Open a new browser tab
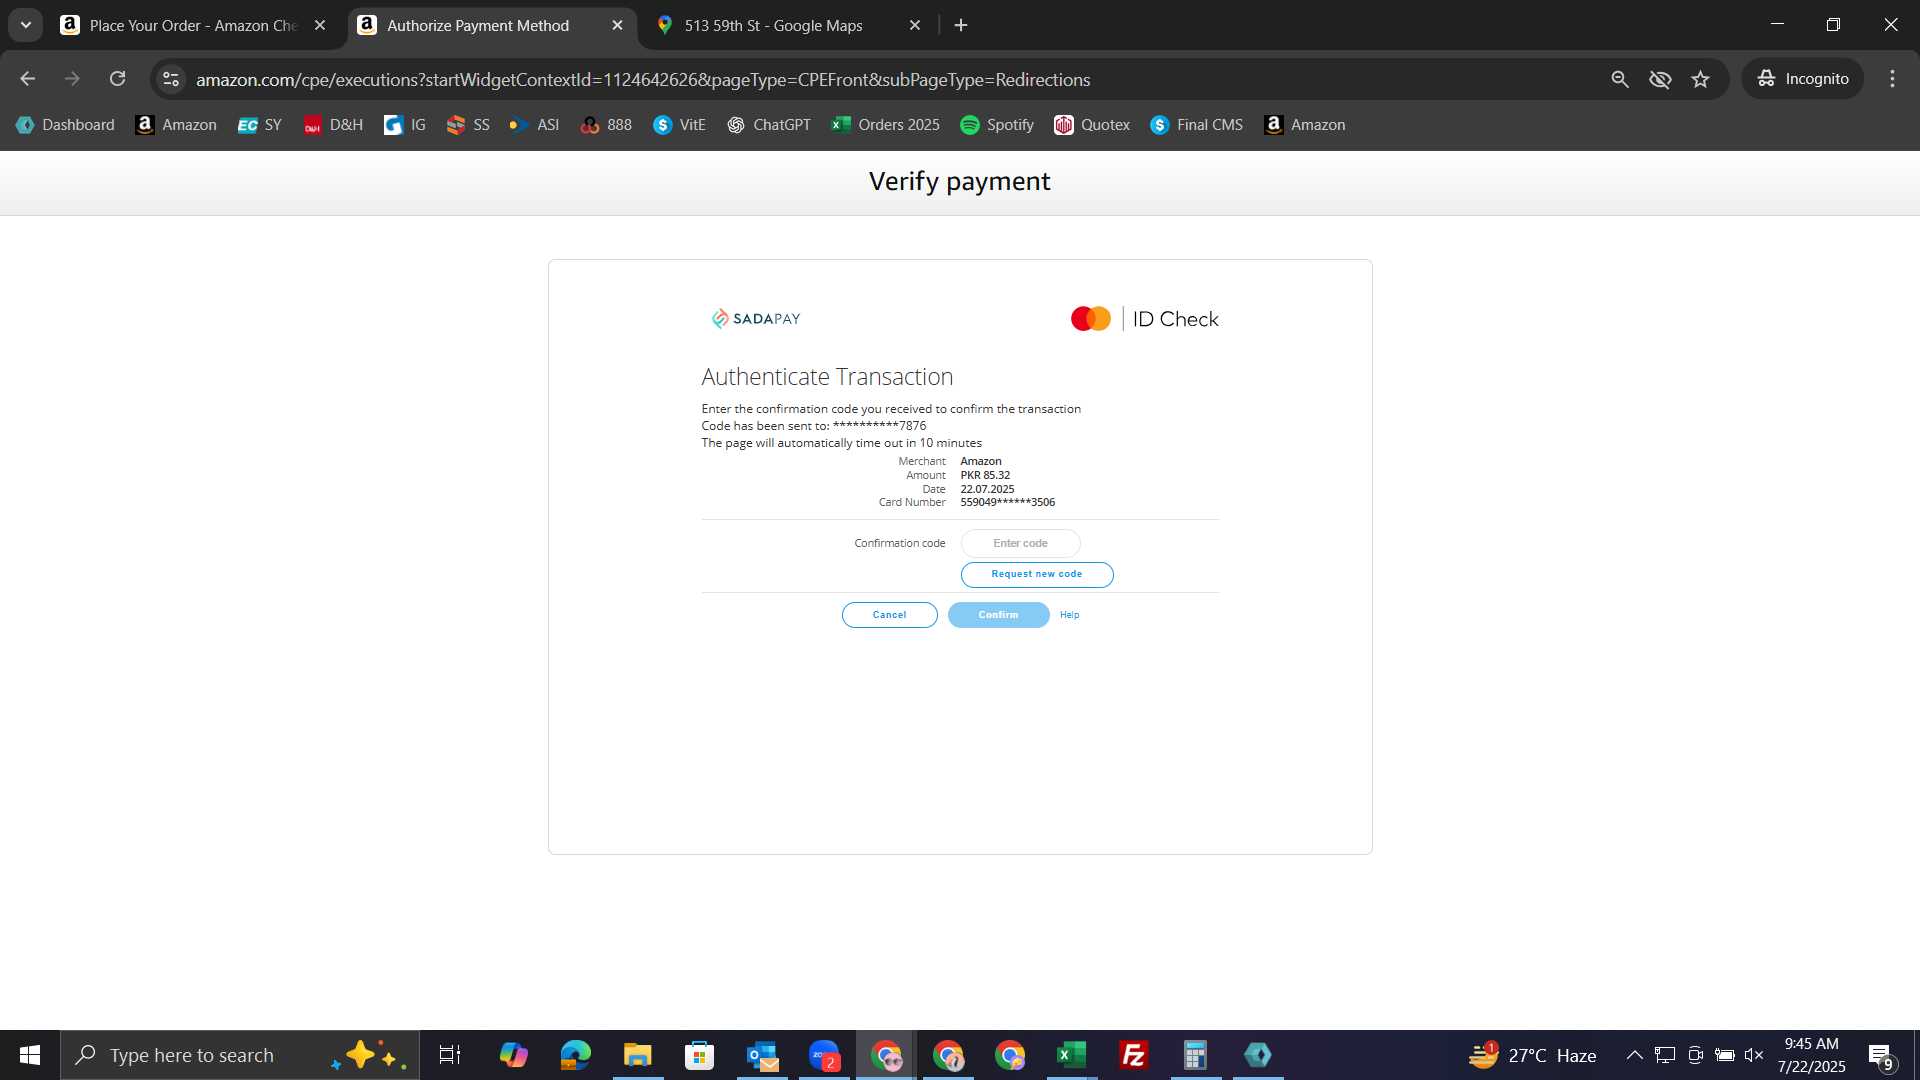1920x1080 pixels. (x=961, y=25)
